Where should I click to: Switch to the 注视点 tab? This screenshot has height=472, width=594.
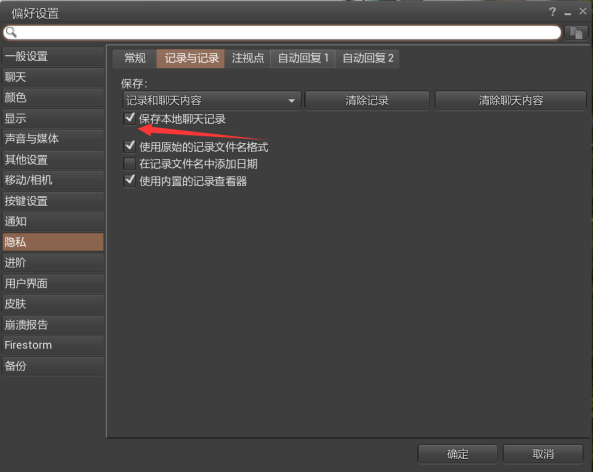[x=248, y=58]
